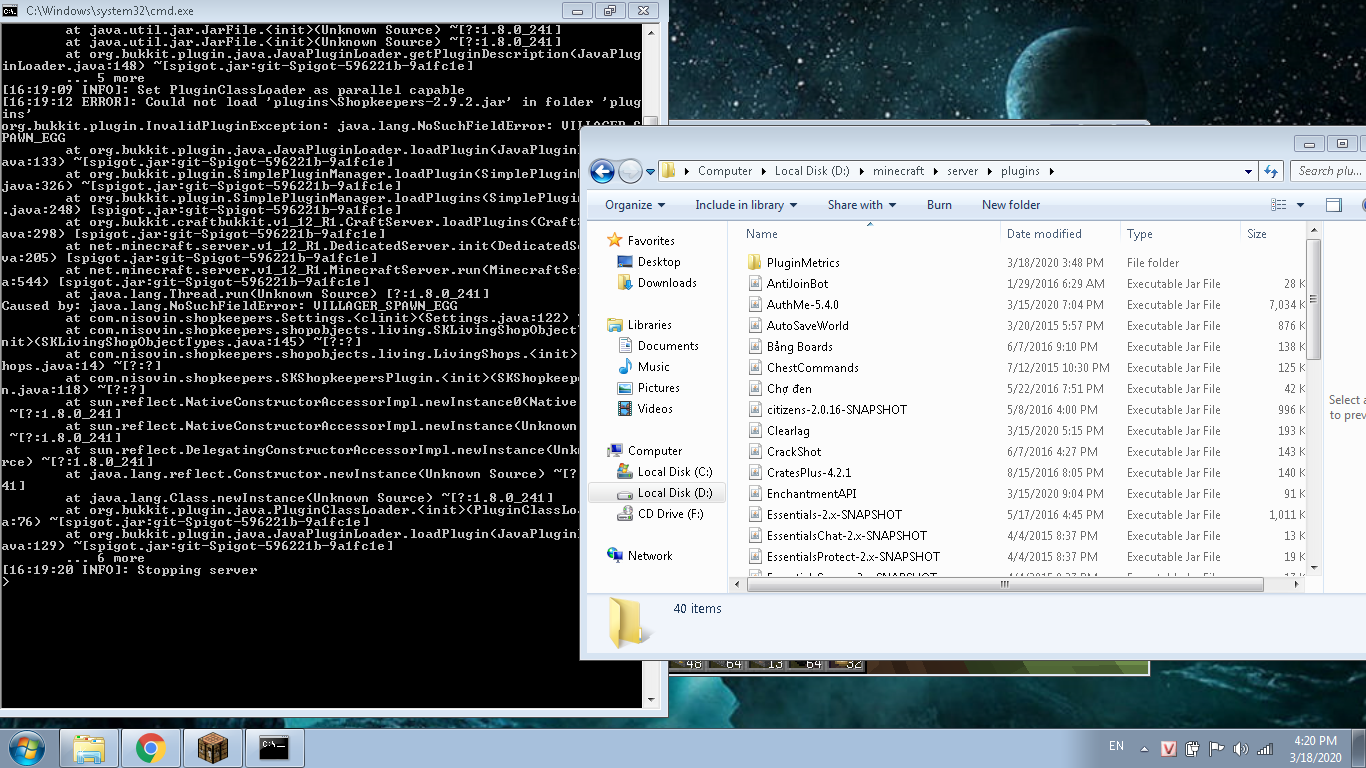Change the view using the view icon
Viewport: 1366px width, 768px height.
coord(1279,205)
